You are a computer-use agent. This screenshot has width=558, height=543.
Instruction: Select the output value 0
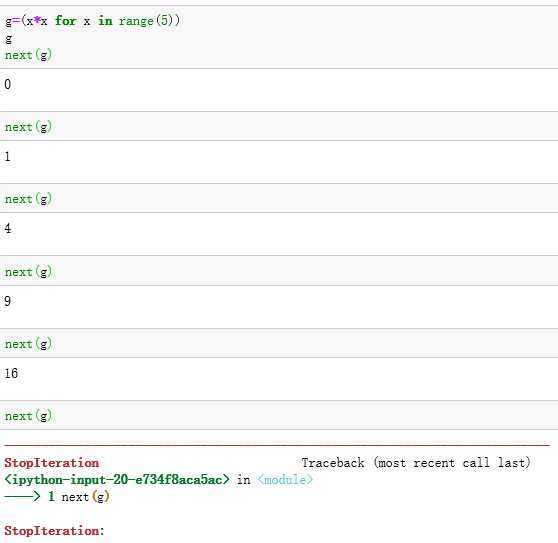(x=7, y=84)
